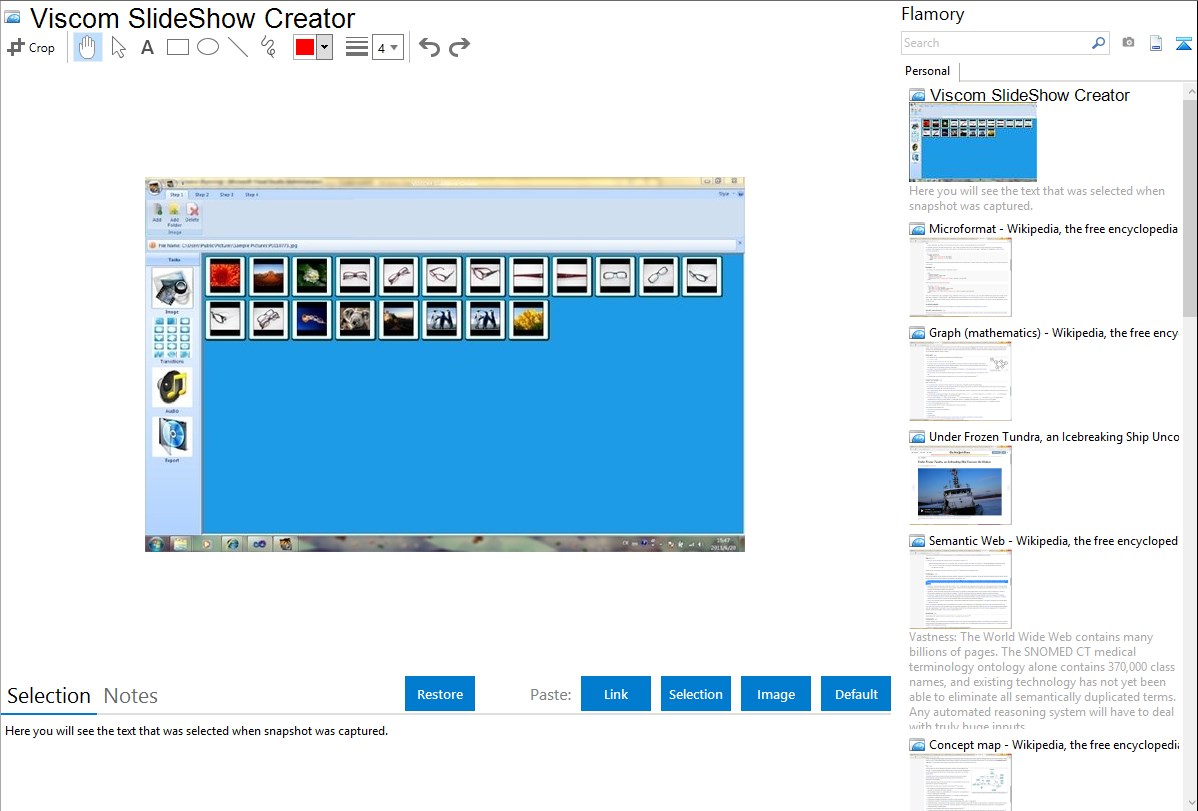Click the search magnifier icon
1198x811 pixels.
(1098, 43)
